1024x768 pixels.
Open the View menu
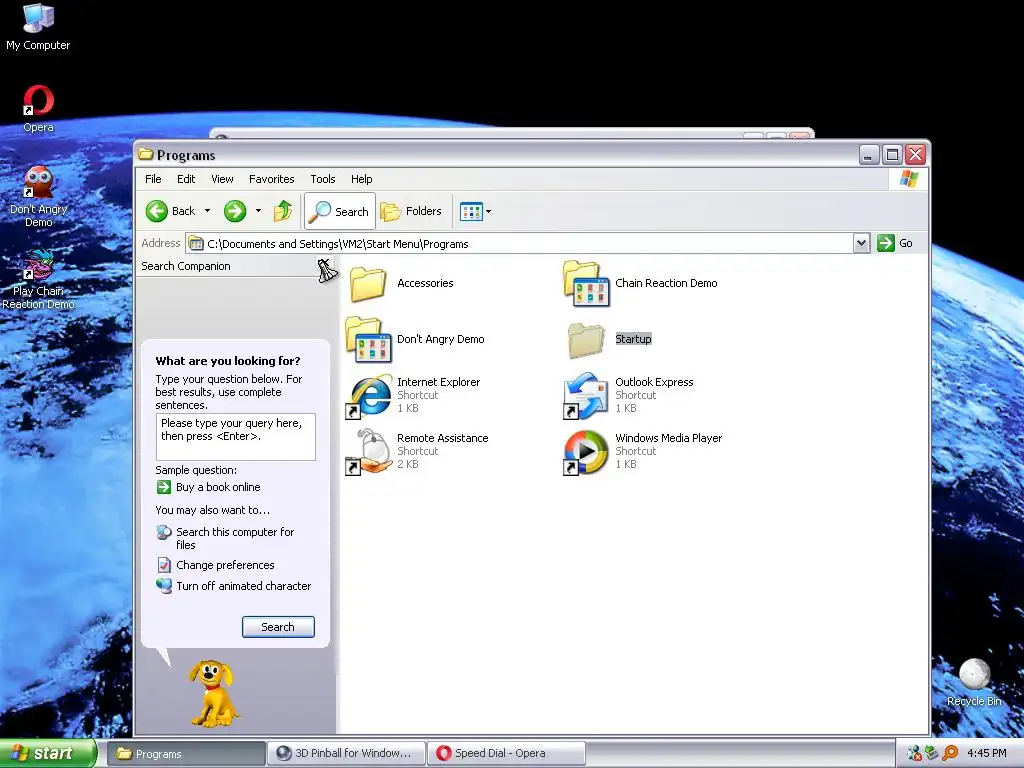[222, 179]
